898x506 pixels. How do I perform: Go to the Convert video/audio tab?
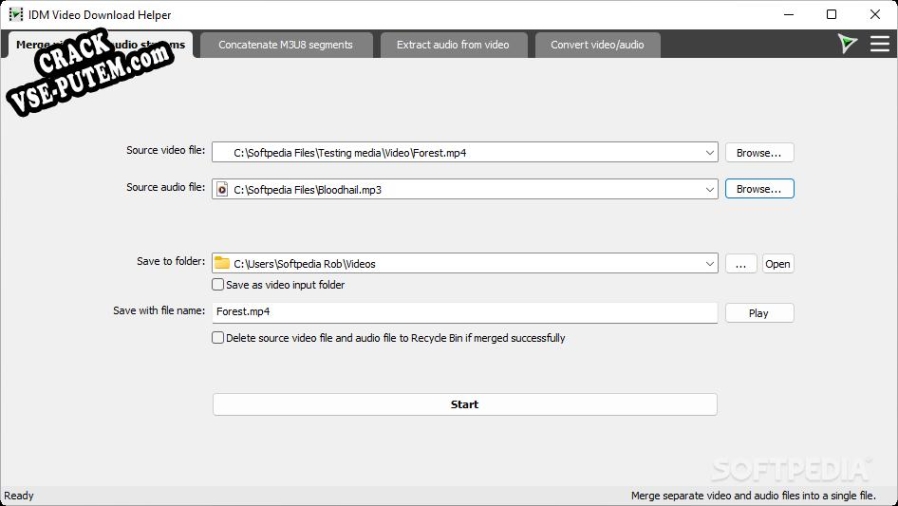pos(597,45)
